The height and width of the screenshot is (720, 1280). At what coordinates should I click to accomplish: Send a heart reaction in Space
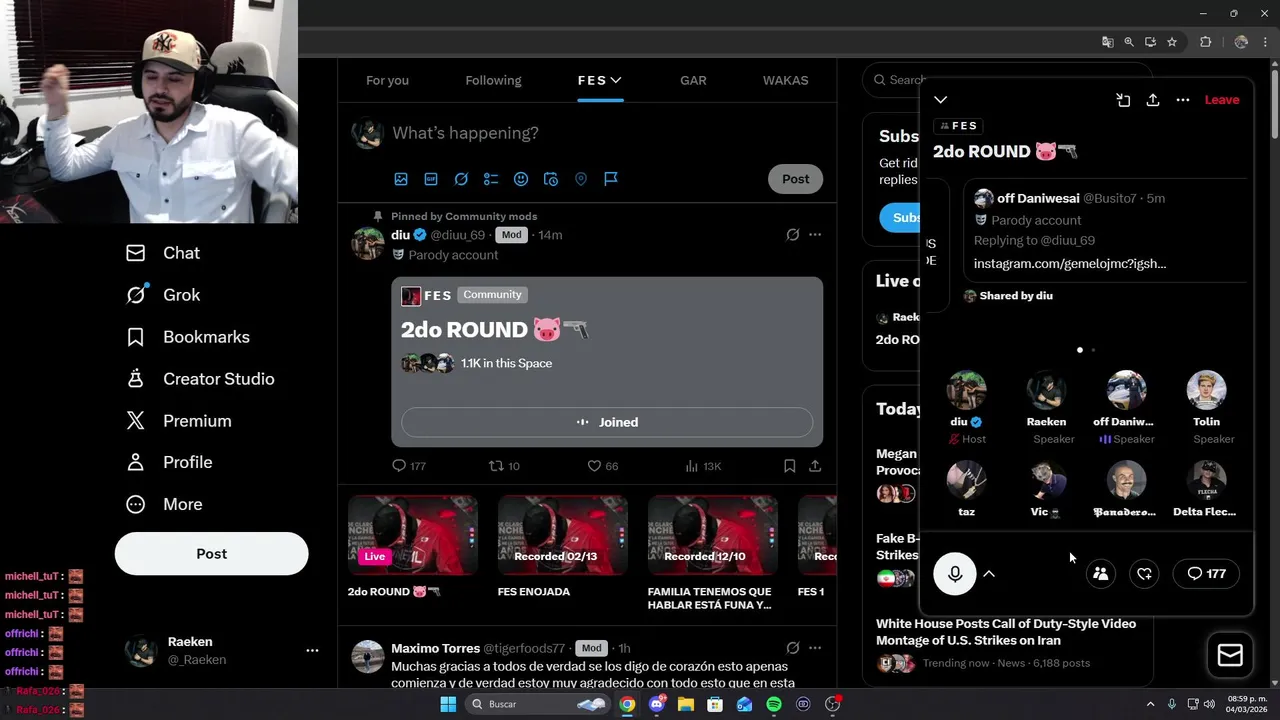tap(1145, 574)
